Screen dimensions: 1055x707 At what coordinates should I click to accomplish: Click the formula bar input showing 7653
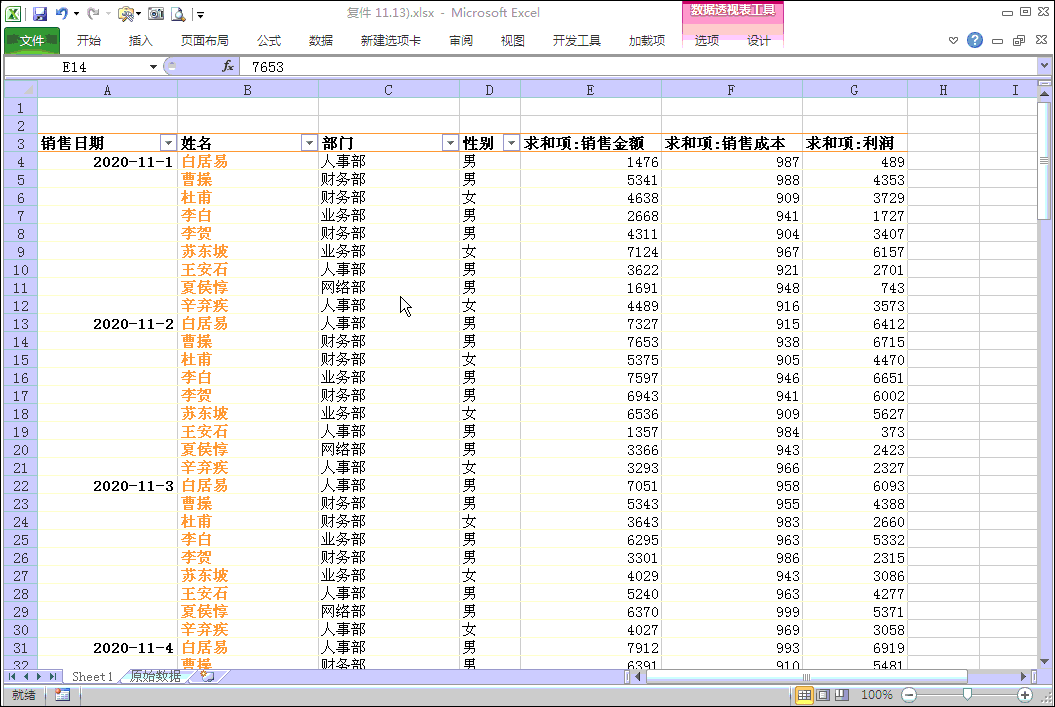(x=639, y=67)
